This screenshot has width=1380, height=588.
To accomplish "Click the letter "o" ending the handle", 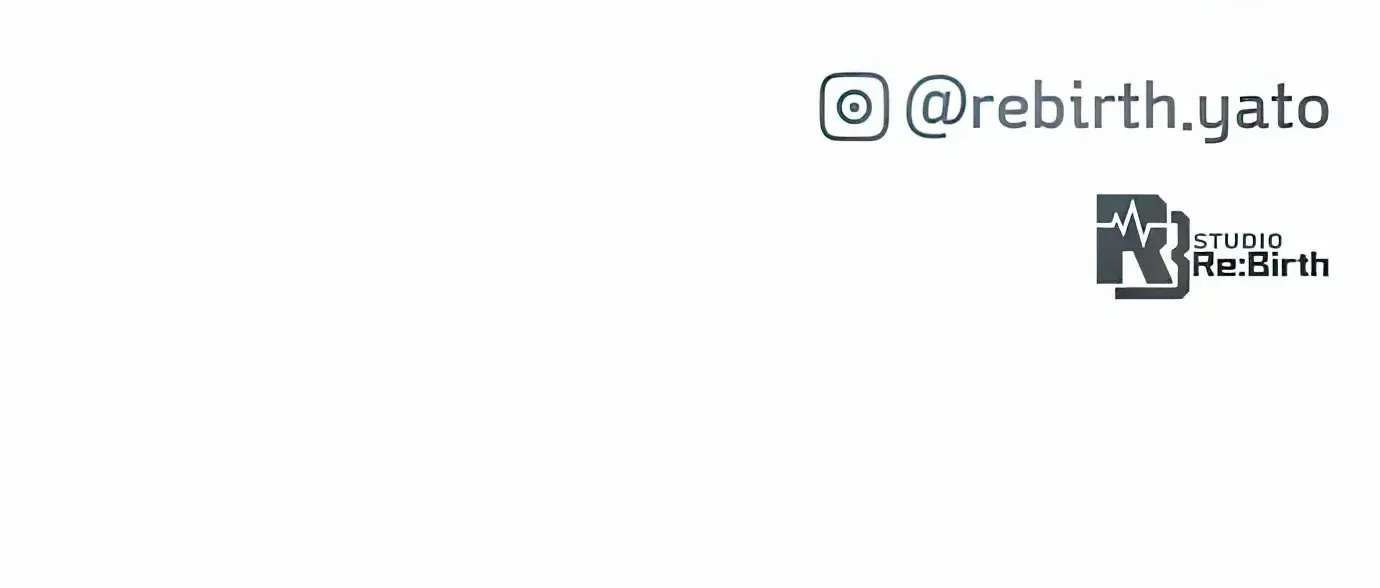I will (1310, 110).
